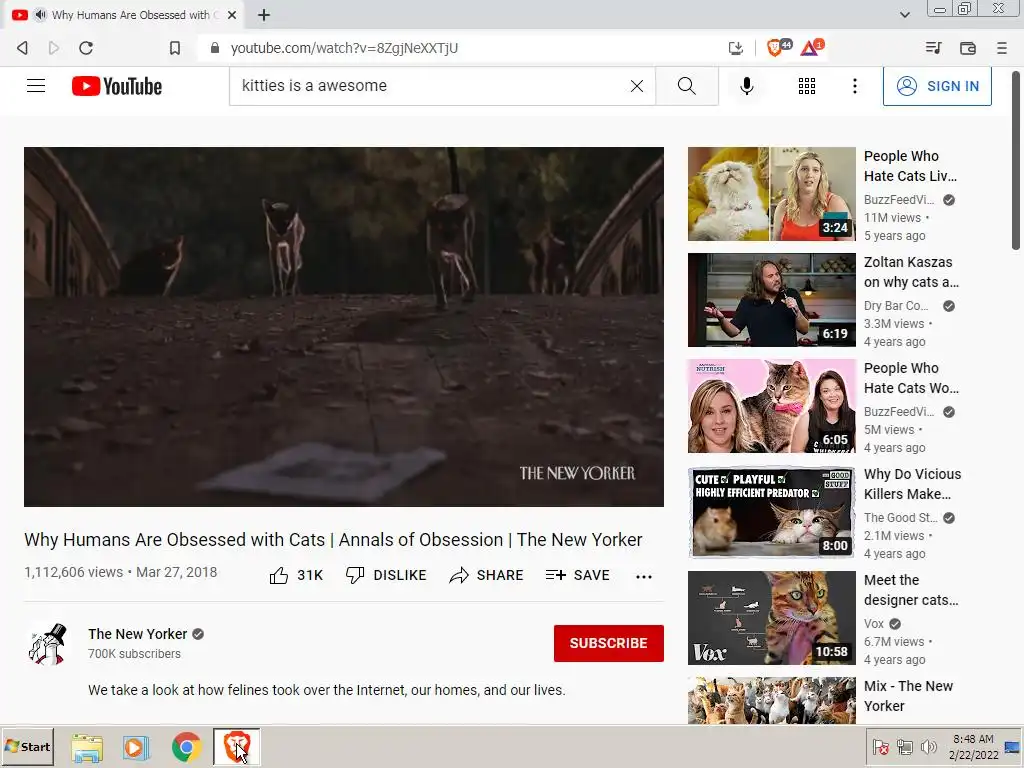This screenshot has height=768, width=1024.
Task: Open the Brave Rewards triangle icon
Action: (x=810, y=48)
